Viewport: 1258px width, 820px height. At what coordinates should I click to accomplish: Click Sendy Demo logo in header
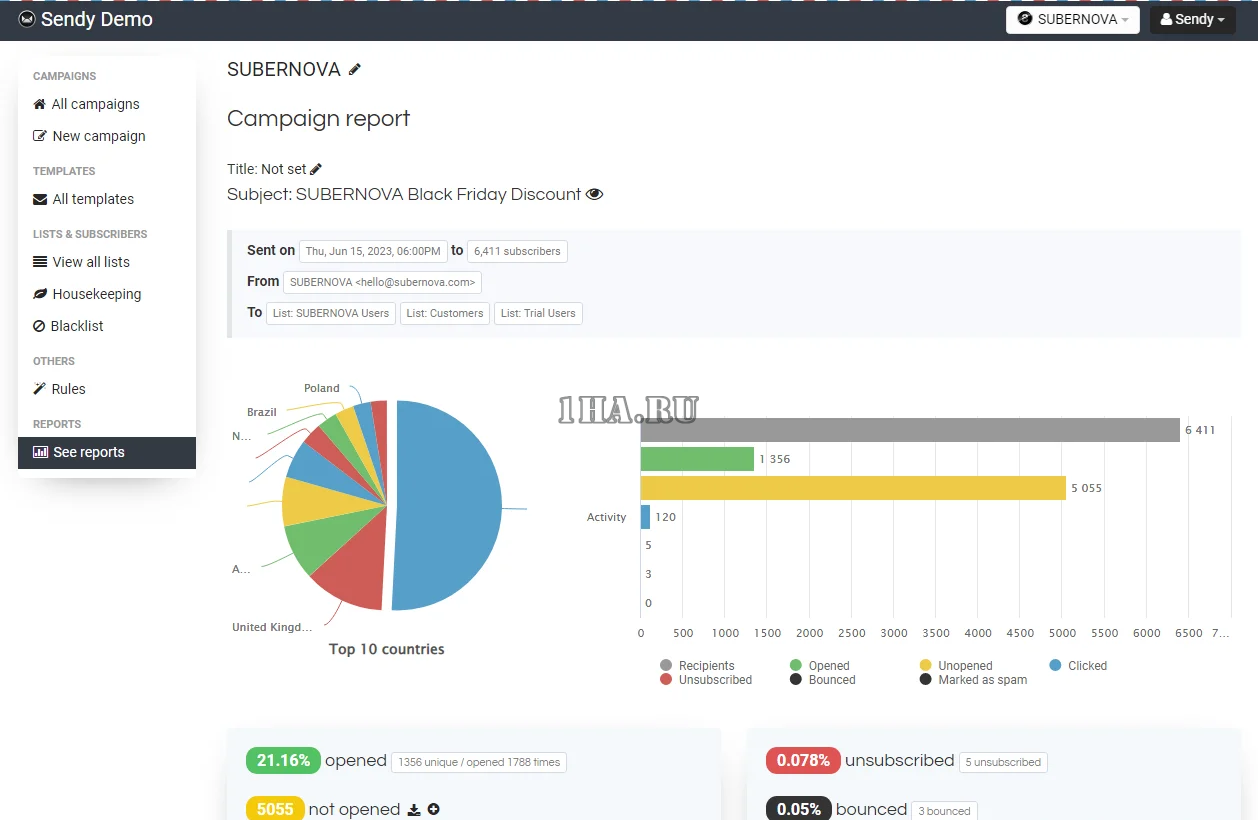click(x=86, y=19)
